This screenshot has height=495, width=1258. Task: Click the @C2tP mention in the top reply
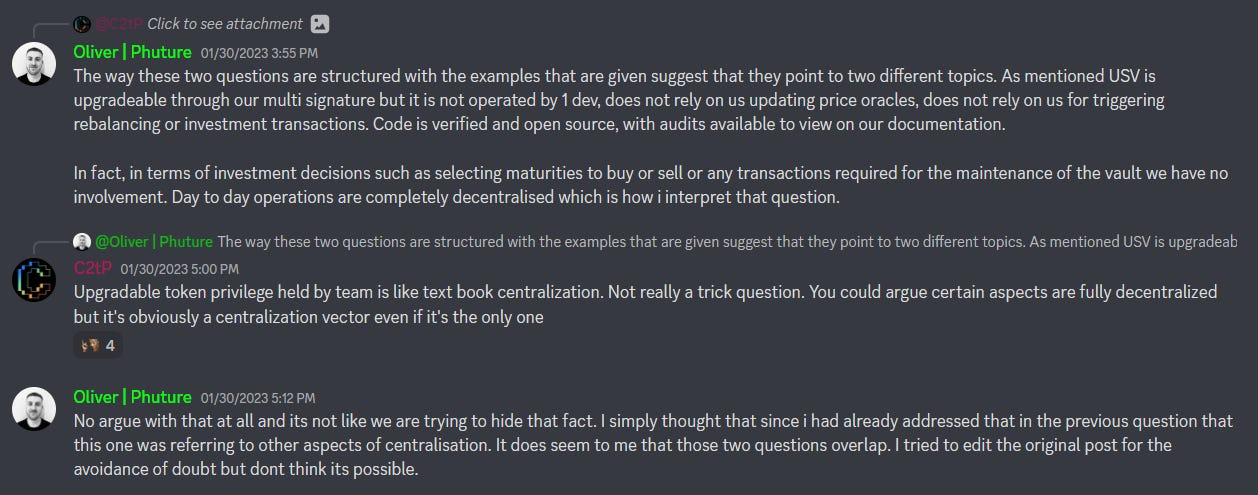119,24
